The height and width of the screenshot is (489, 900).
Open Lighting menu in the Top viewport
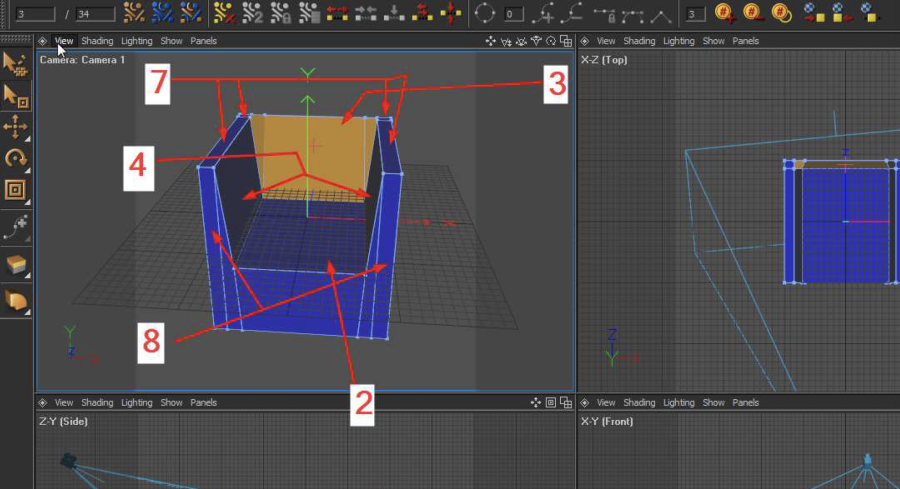[x=678, y=41]
